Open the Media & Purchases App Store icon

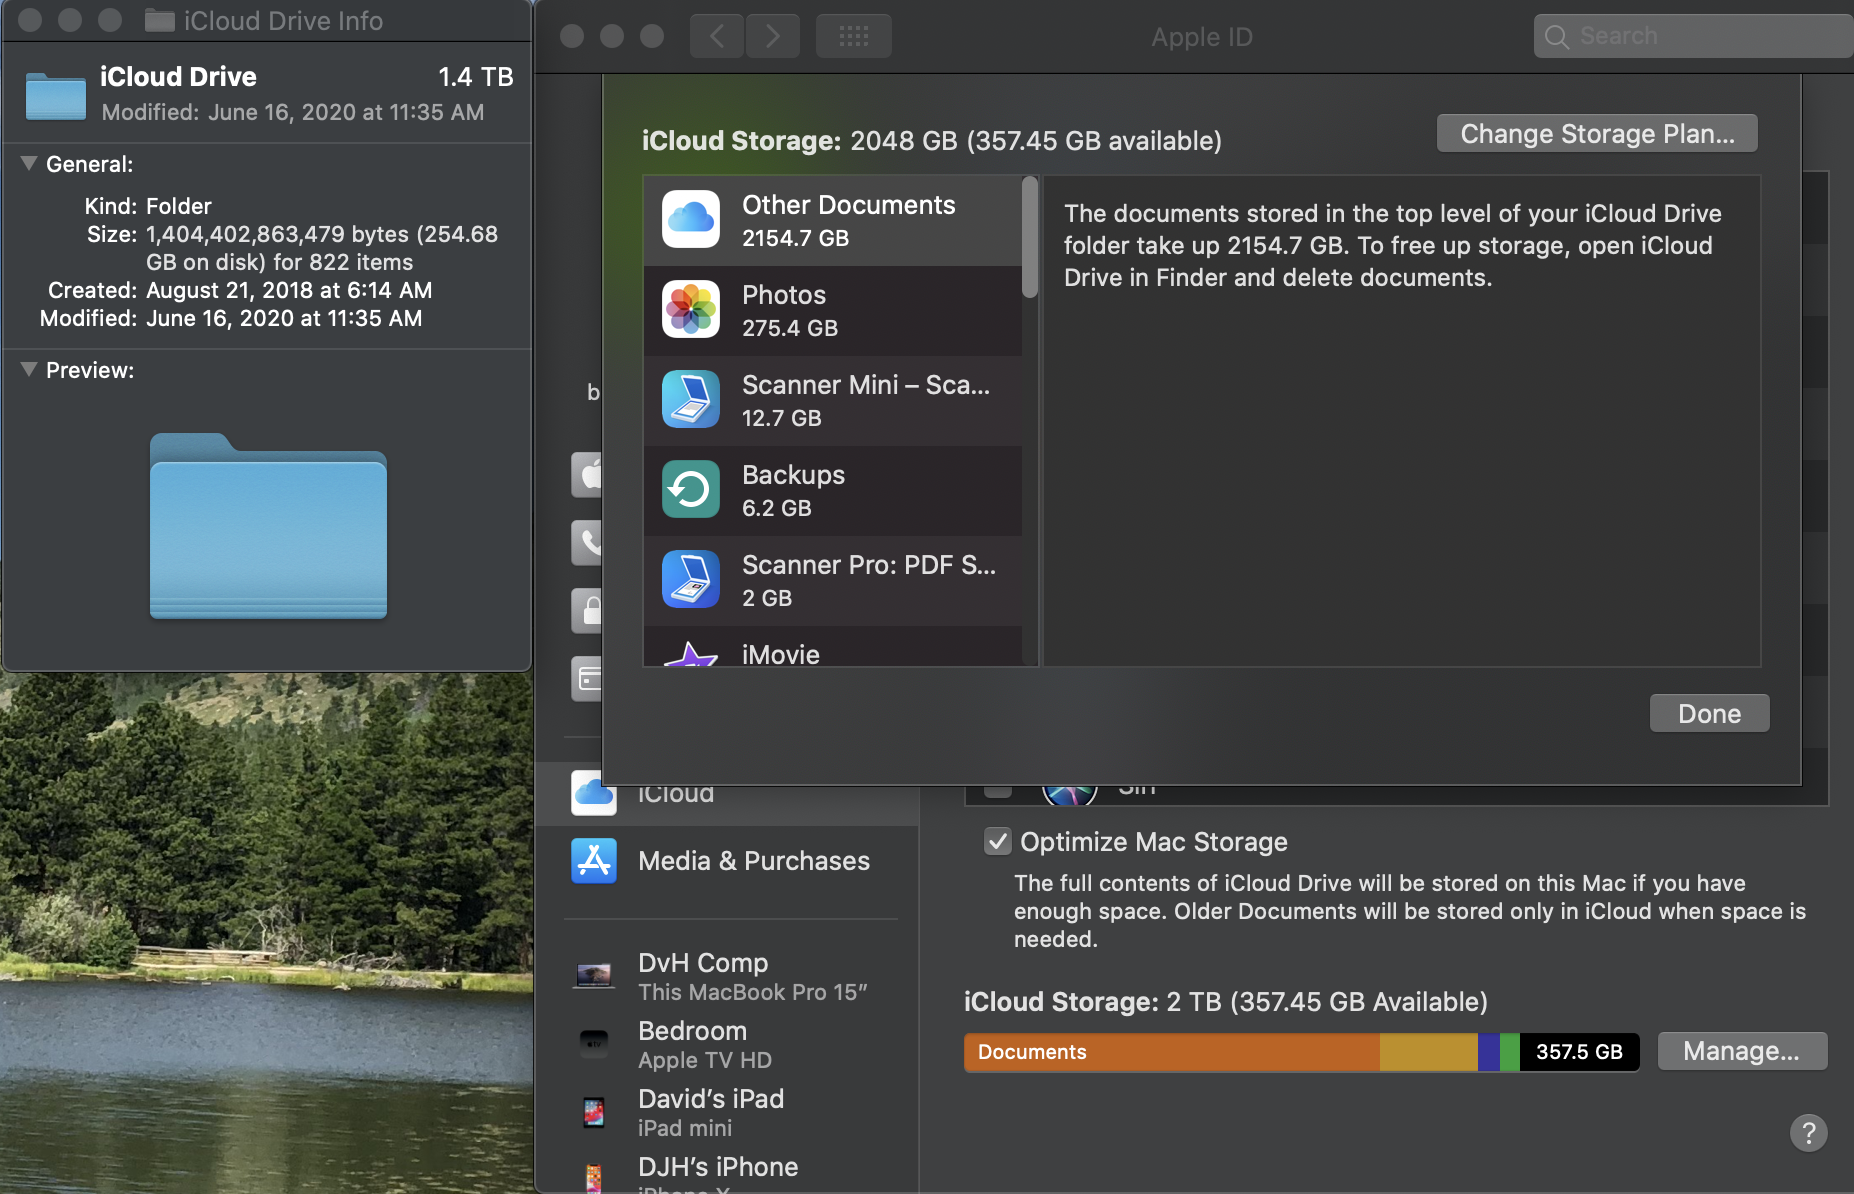click(594, 861)
